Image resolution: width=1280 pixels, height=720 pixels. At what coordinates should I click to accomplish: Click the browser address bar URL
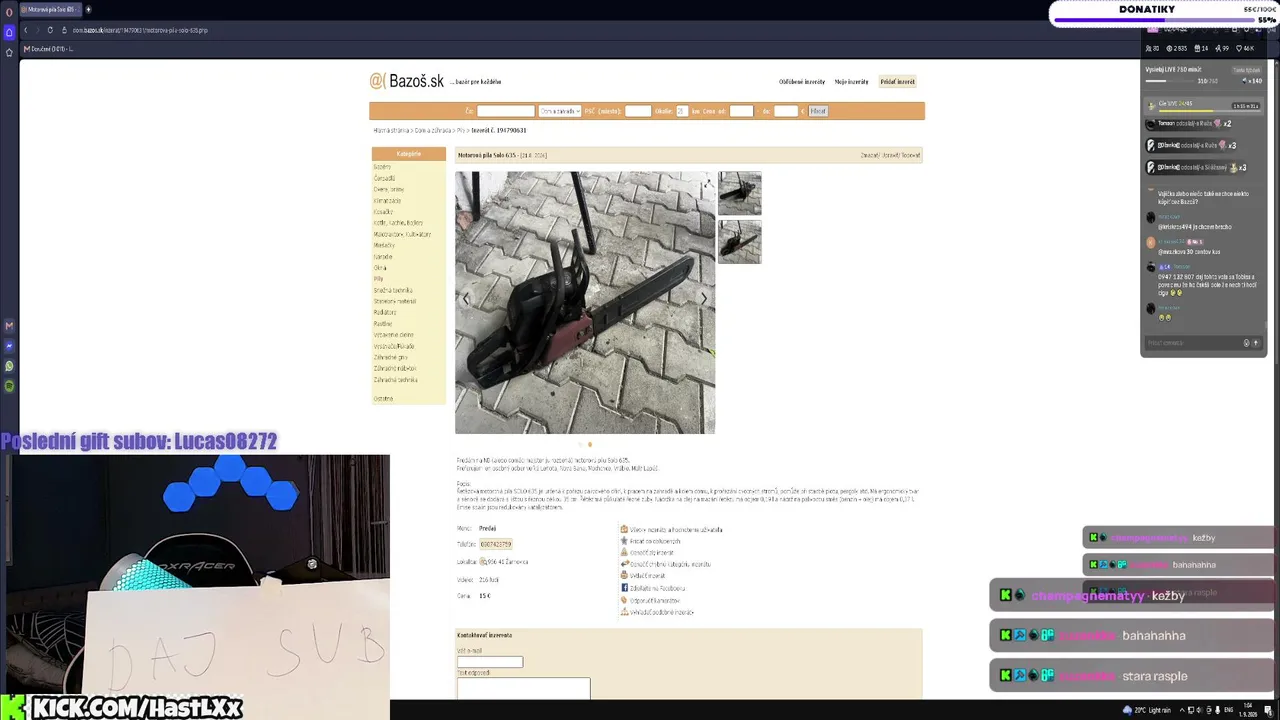click(140, 30)
